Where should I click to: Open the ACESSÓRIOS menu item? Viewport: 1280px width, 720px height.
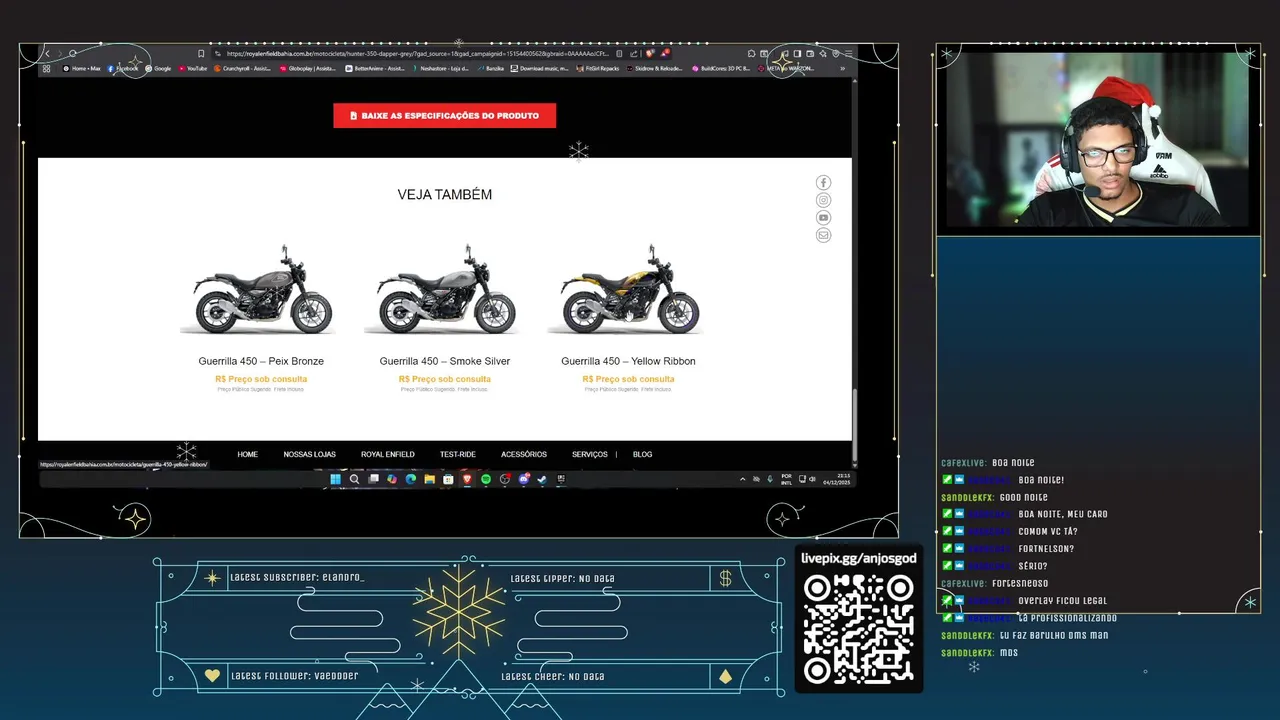click(524, 454)
